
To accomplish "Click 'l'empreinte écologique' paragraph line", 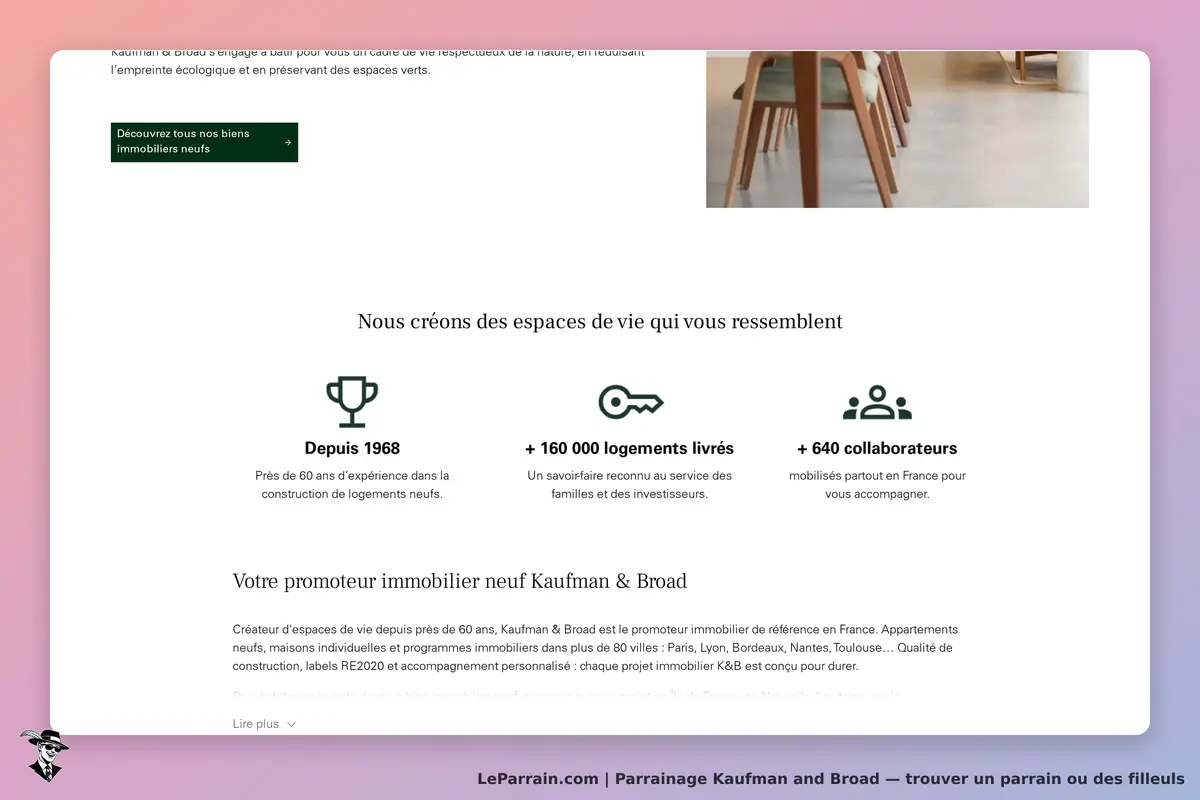I will tap(270, 70).
